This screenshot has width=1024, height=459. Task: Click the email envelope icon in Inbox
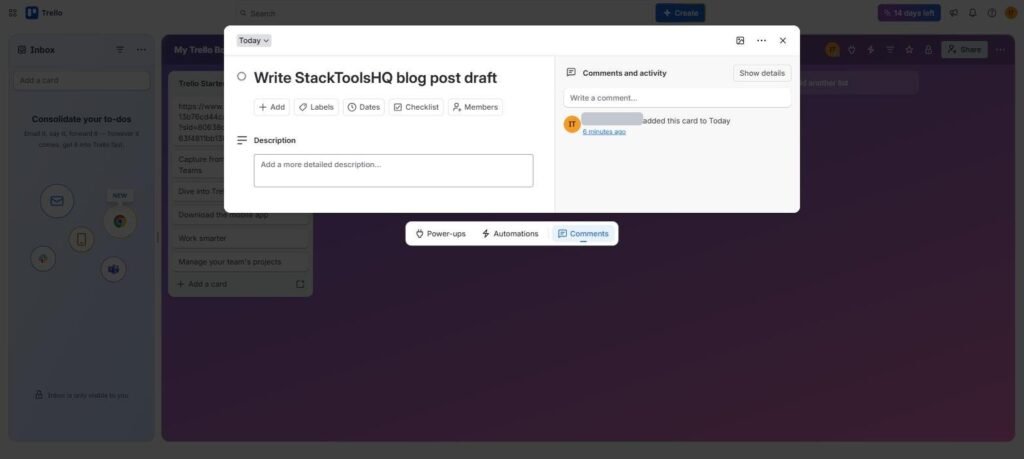[x=57, y=201]
